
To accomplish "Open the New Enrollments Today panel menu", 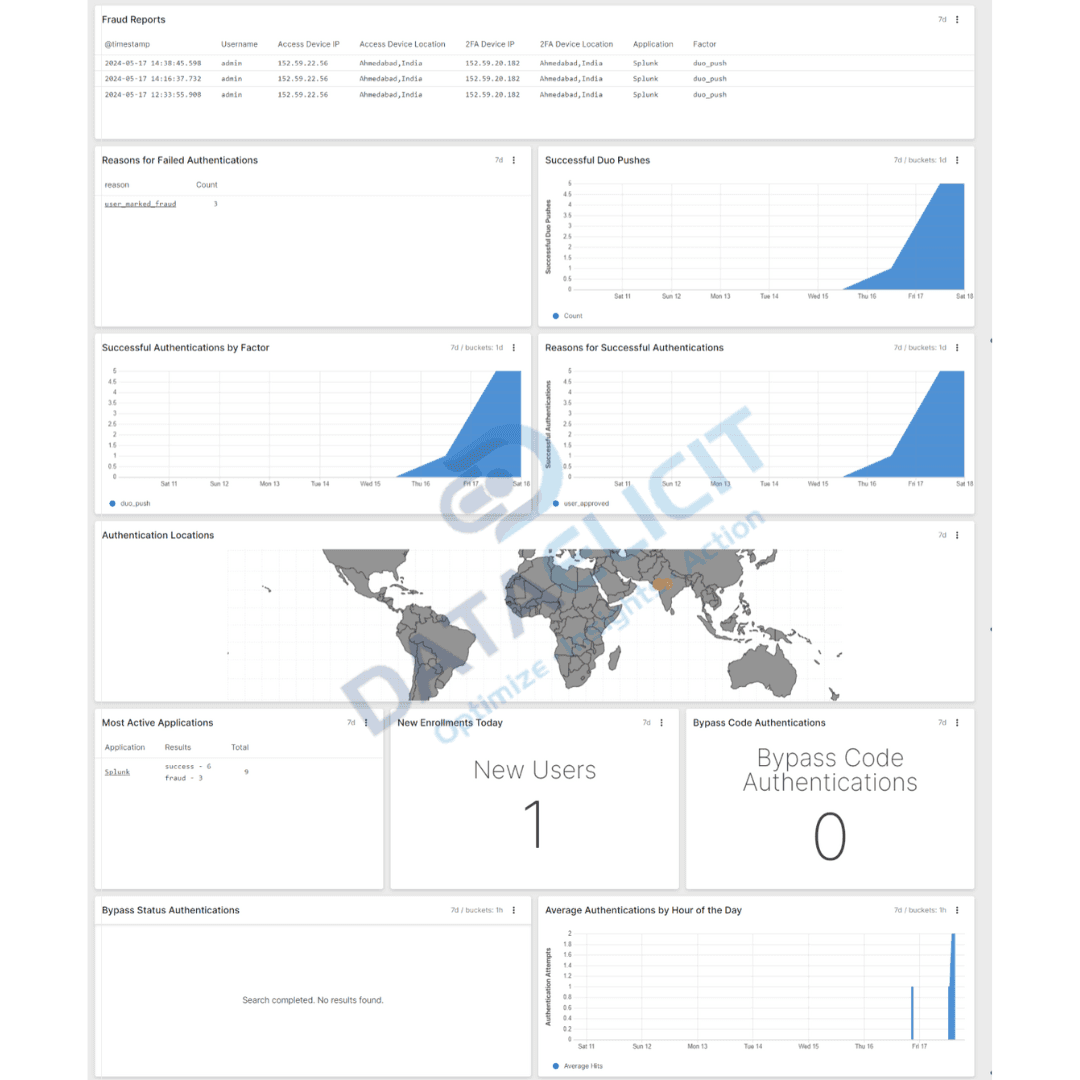I will pyautogui.click(x=662, y=722).
